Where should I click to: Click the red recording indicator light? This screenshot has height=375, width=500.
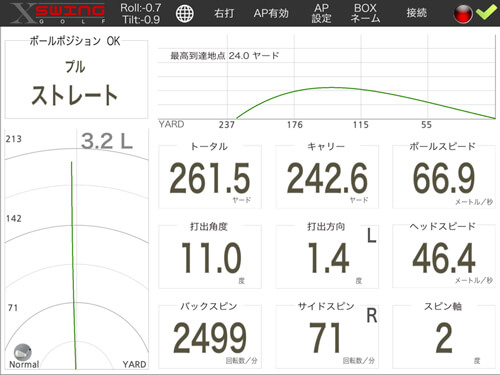(x=463, y=13)
